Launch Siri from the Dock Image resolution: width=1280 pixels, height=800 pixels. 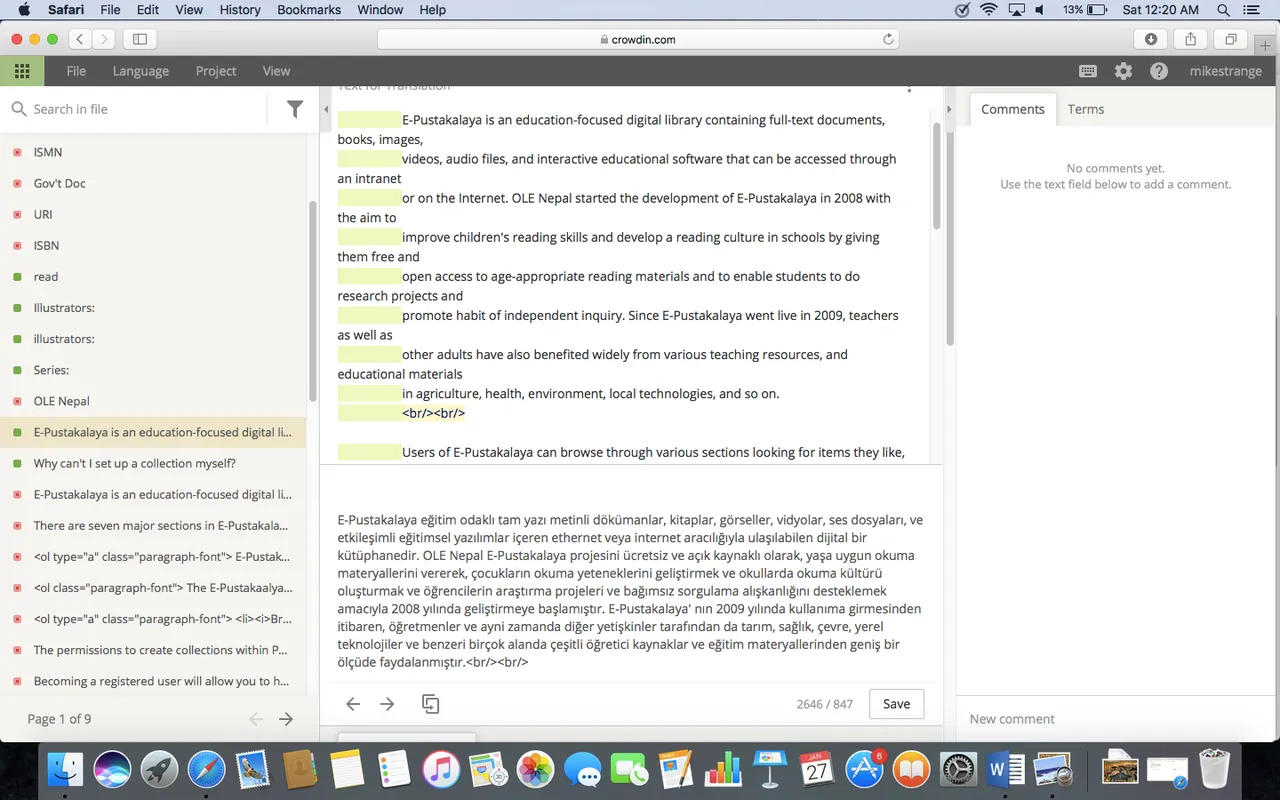[113, 769]
